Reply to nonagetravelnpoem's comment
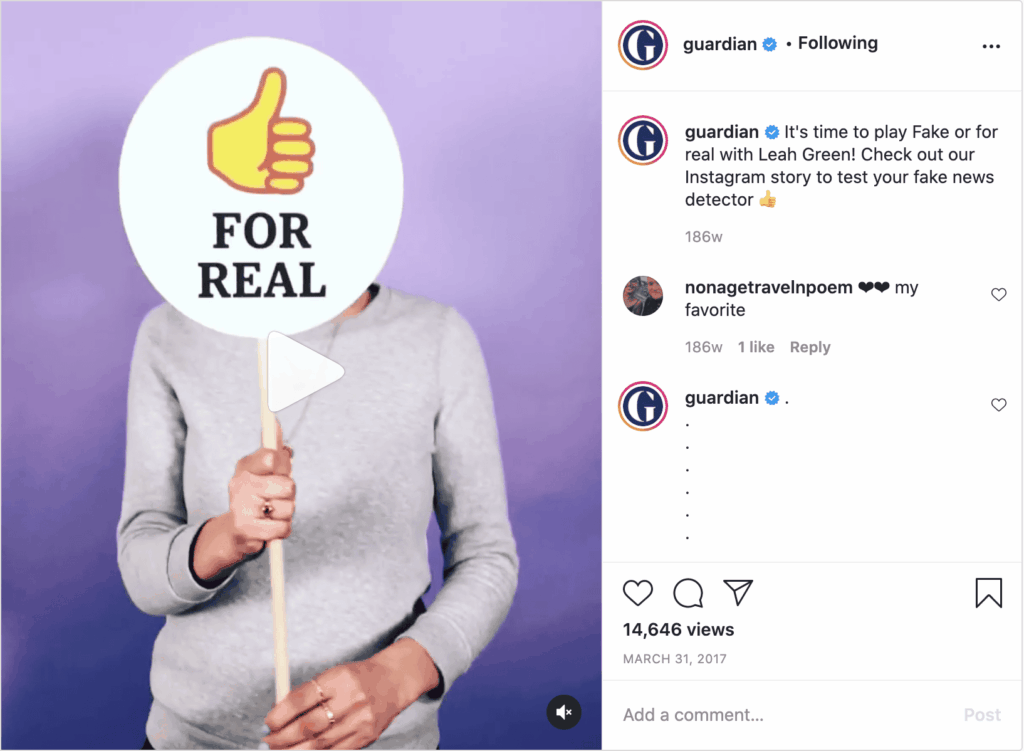Image resolution: width=1024 pixels, height=751 pixels. (x=810, y=347)
